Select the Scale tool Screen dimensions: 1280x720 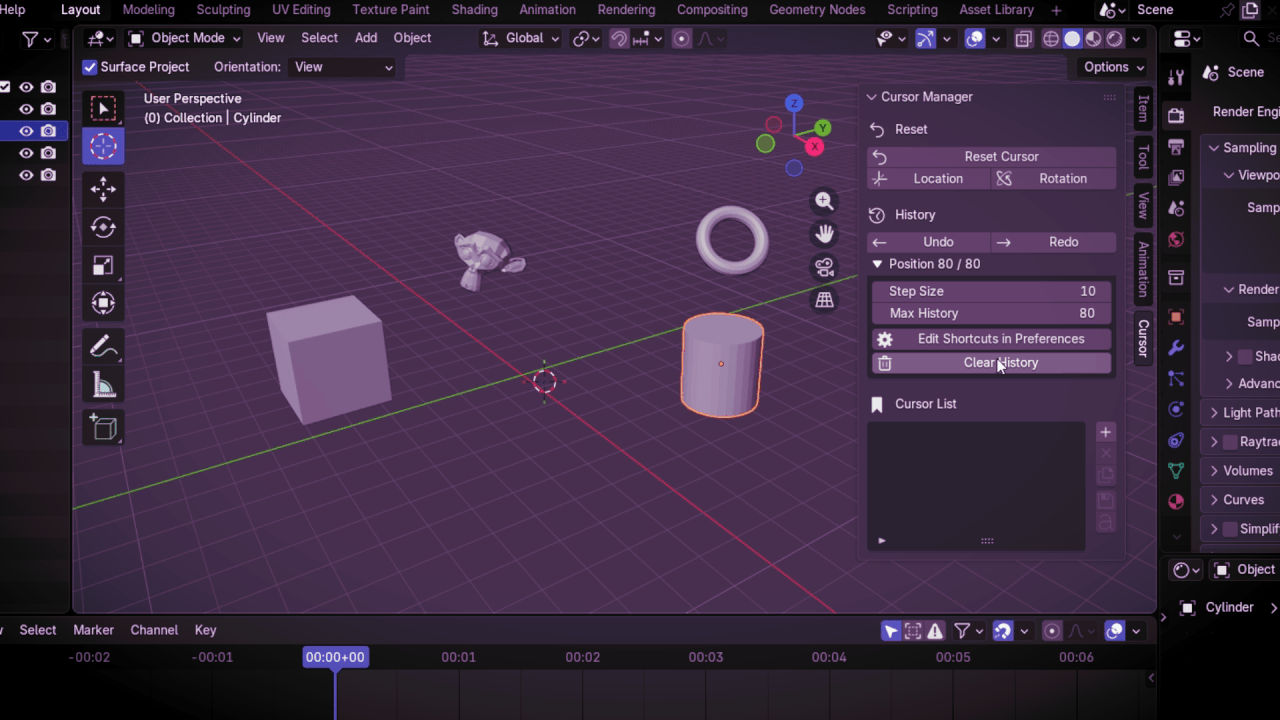click(x=103, y=265)
